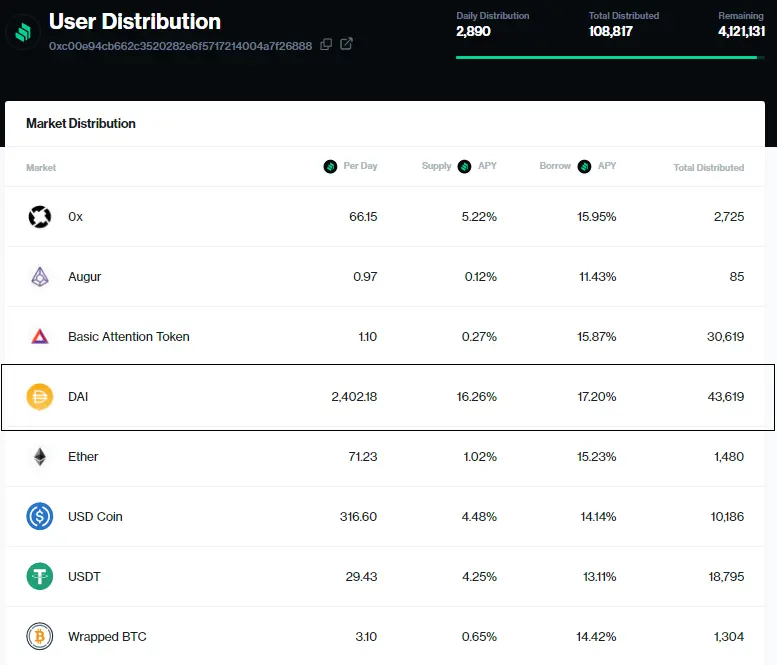This screenshot has height=665, width=777.
Task: Sort by the Supply APY column header
Action: 459,166
